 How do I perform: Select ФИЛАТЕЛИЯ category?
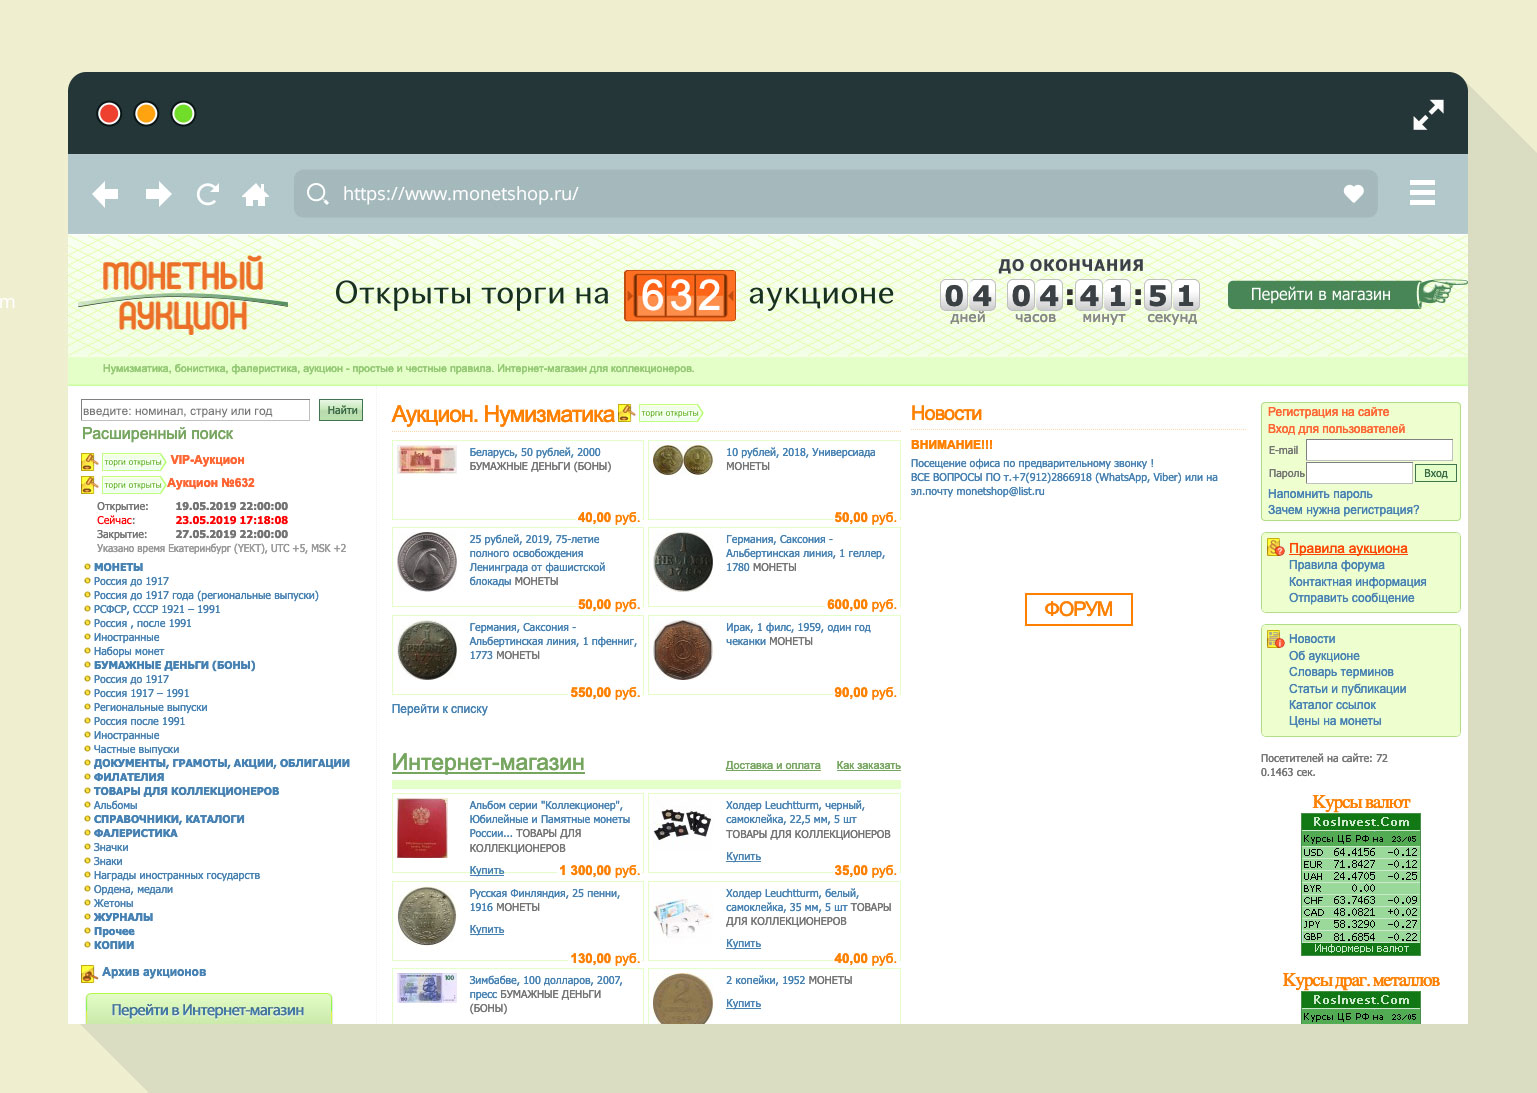point(129,777)
